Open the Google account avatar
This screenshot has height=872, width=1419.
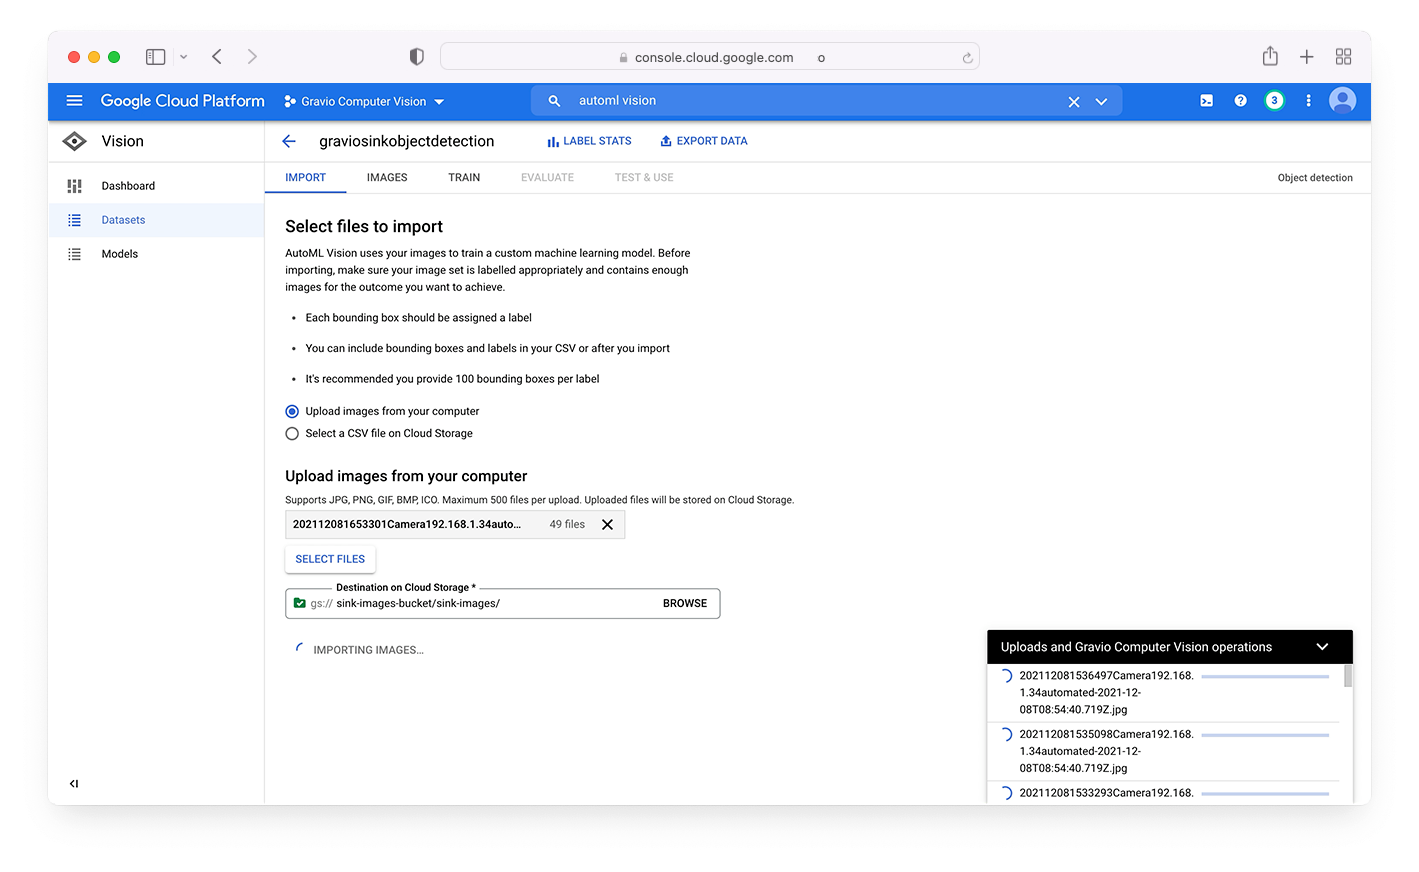pos(1342,101)
